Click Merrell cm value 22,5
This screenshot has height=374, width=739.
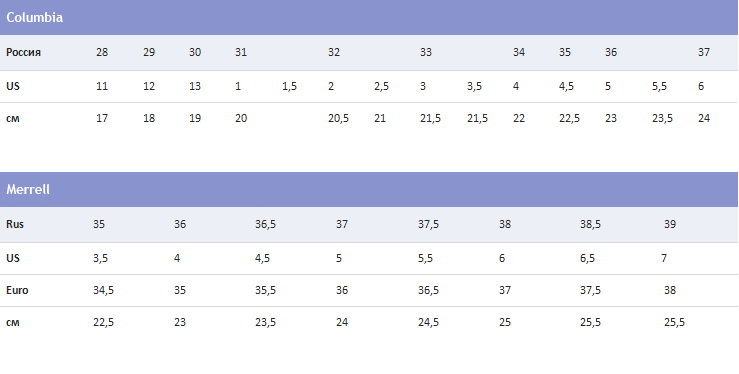pos(103,323)
